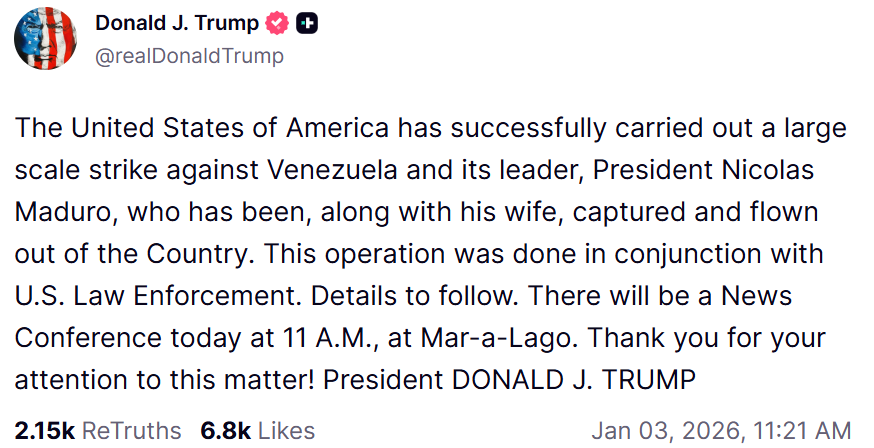Click the 2.15k ReTruths count number
The width and height of the screenshot is (874, 448).
pos(44,430)
